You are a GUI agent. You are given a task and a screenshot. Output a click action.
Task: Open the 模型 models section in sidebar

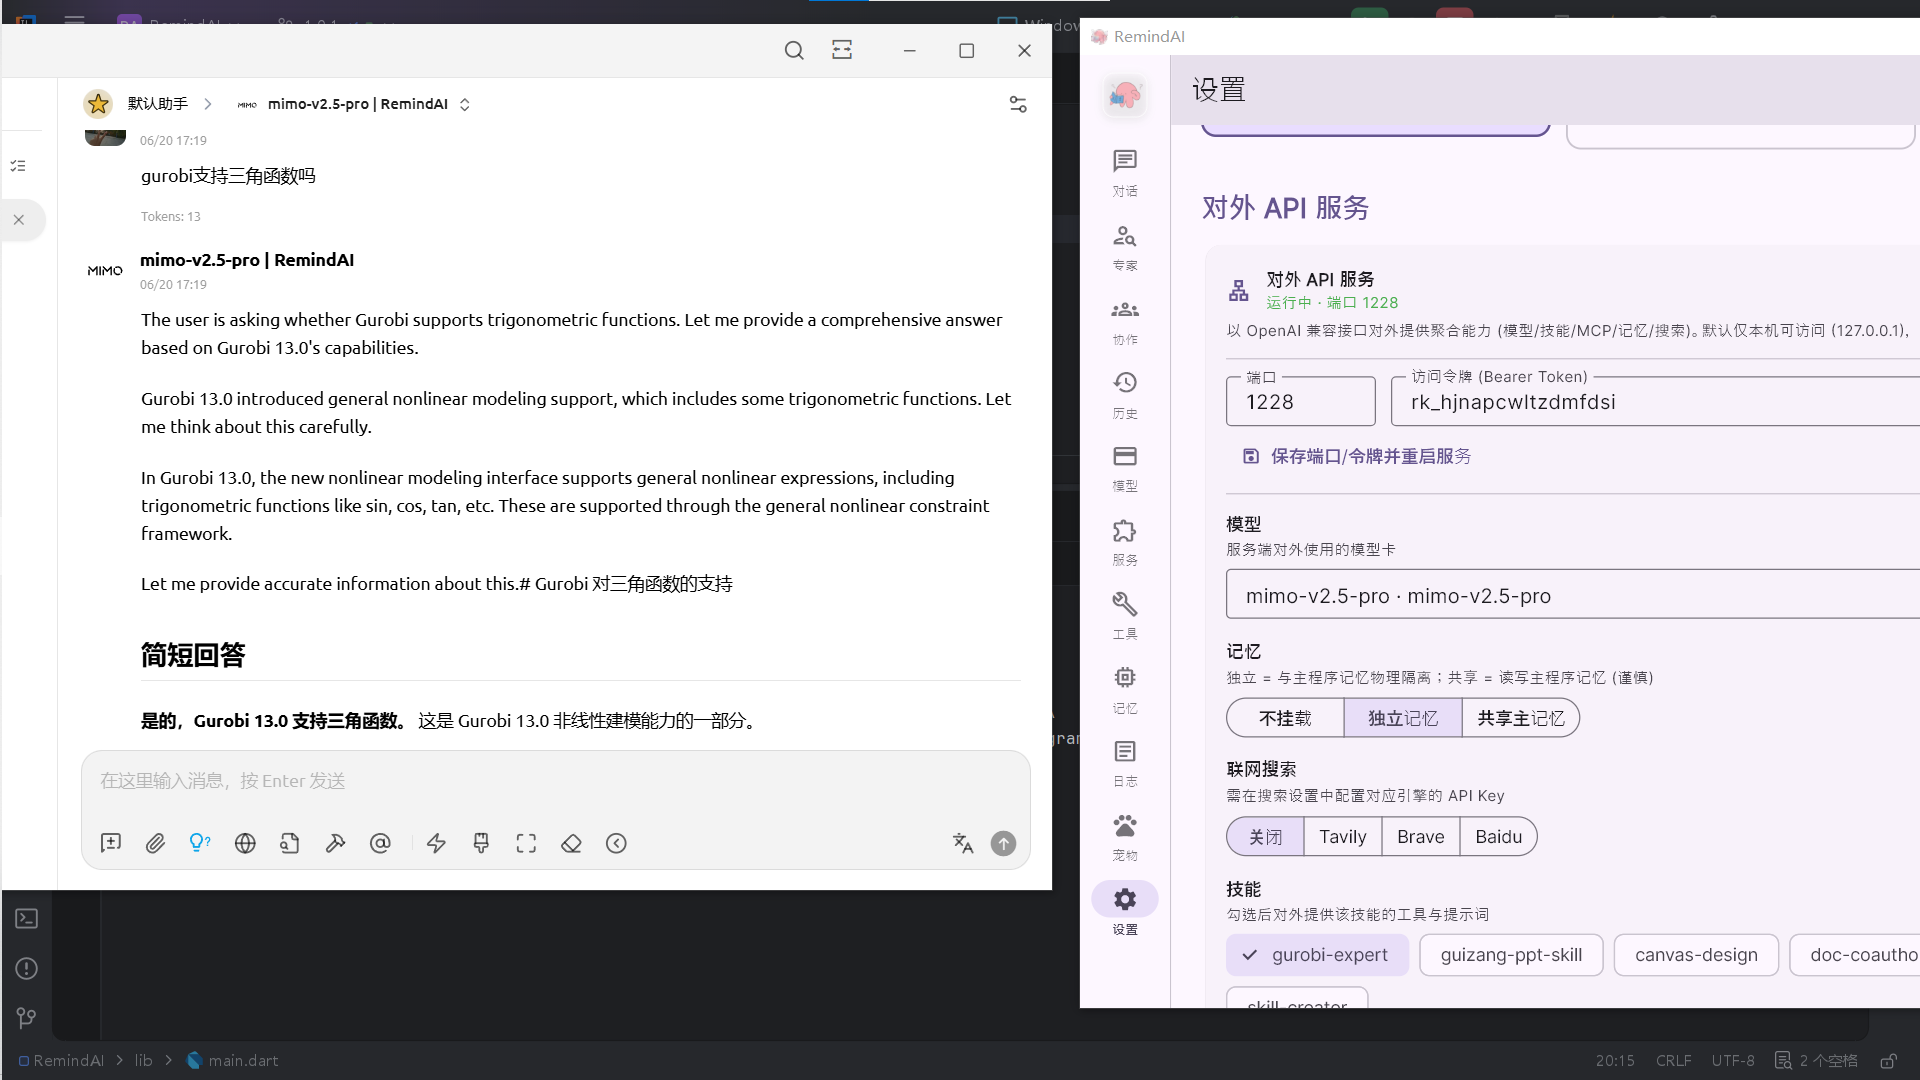tap(1125, 468)
